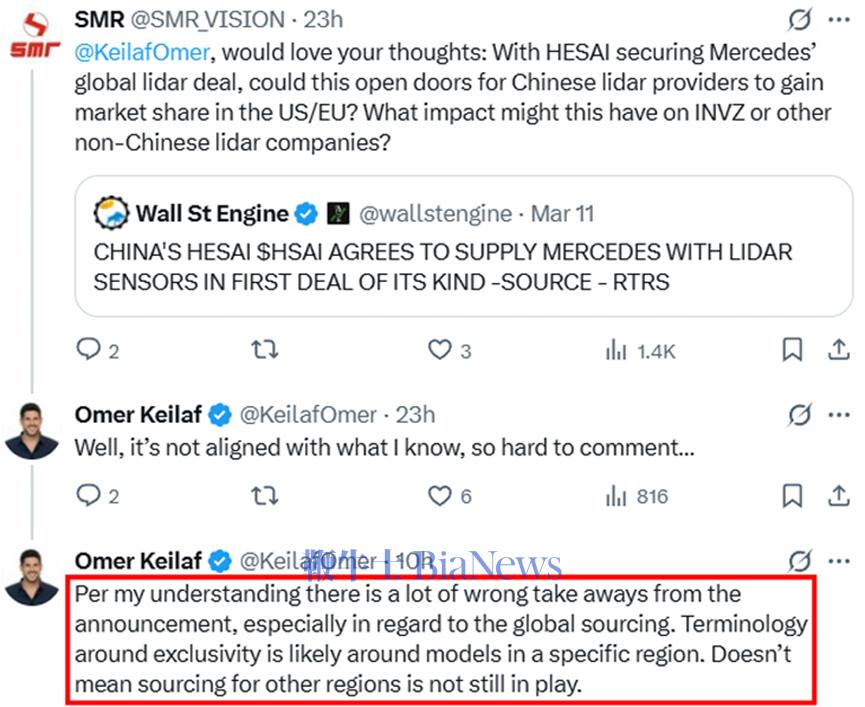Retweet the SMR tweet

pos(265,350)
